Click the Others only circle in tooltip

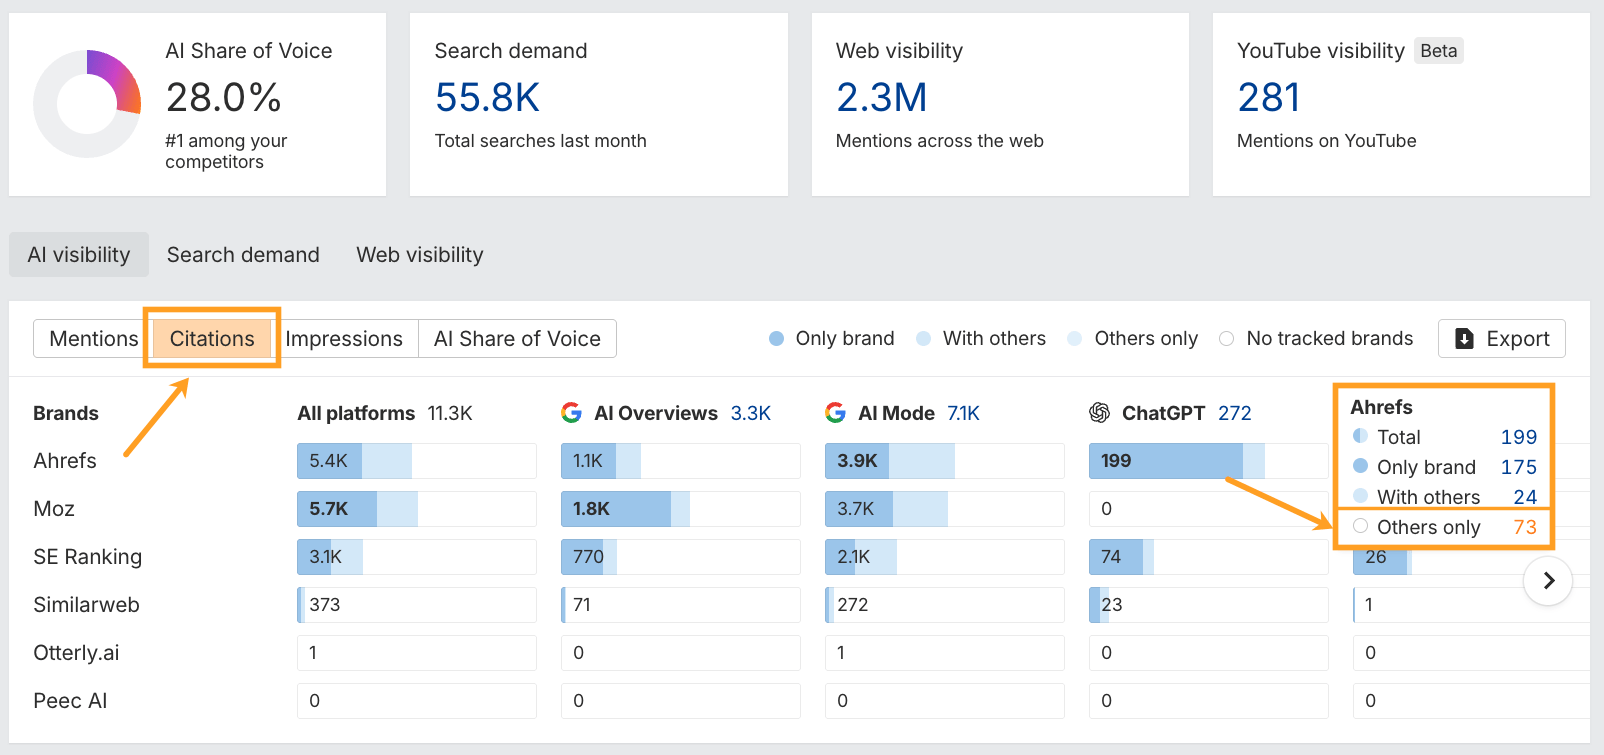[1360, 526]
